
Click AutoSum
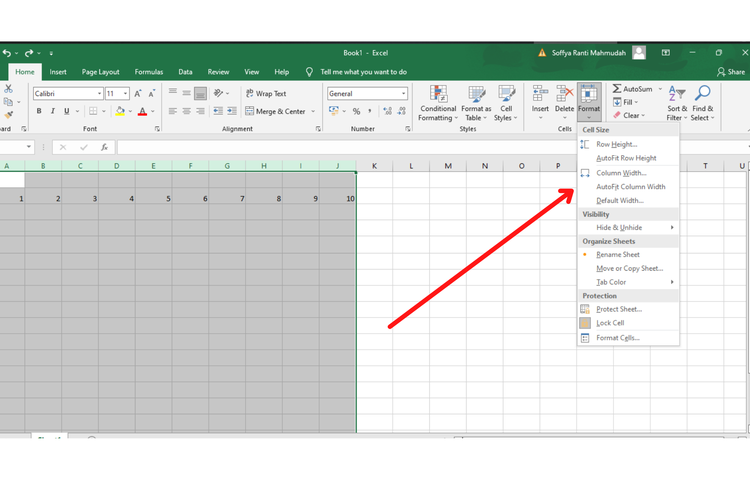632,89
